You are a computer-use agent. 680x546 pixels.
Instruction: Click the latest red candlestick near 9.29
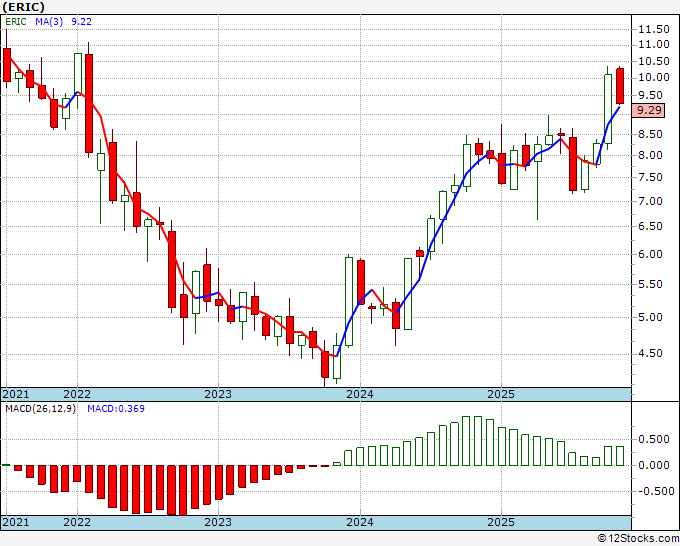pos(620,86)
